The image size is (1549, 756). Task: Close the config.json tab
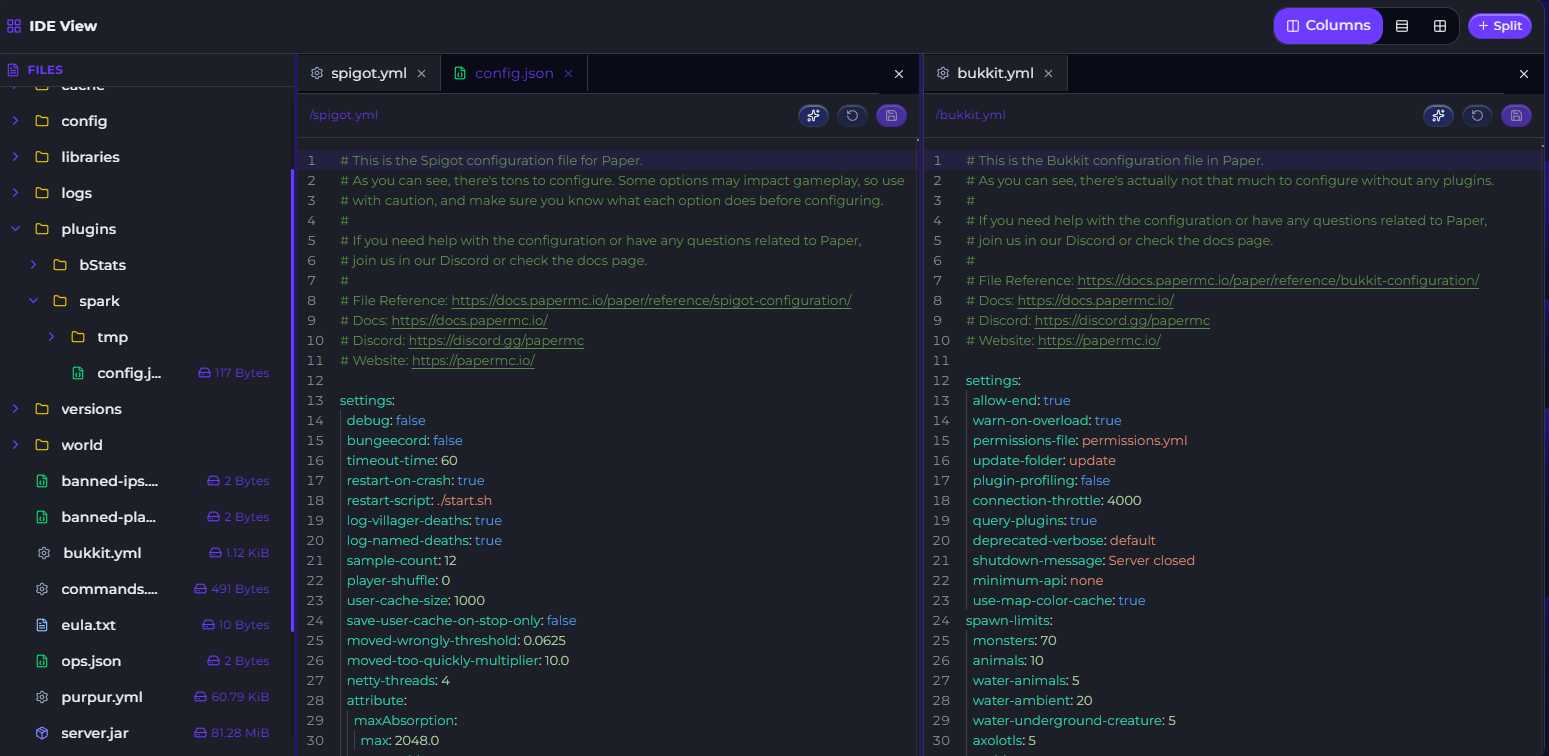coord(568,73)
